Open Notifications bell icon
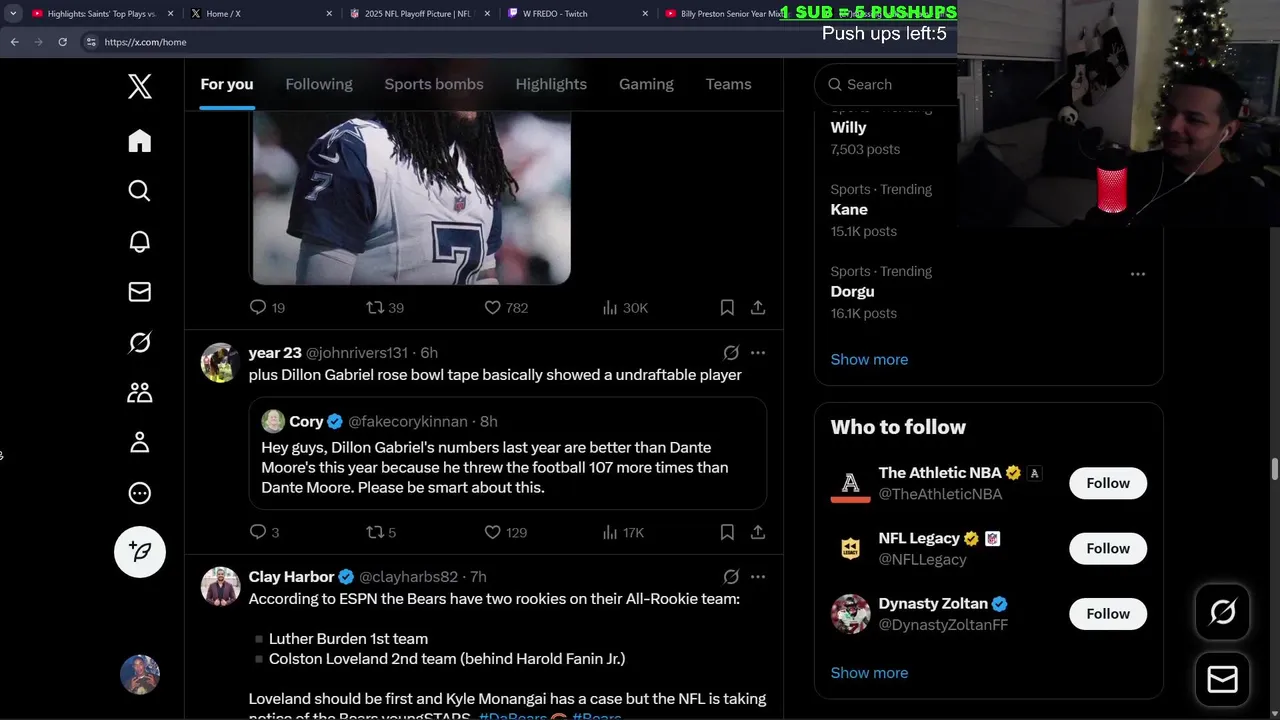1280x720 pixels. 140,241
